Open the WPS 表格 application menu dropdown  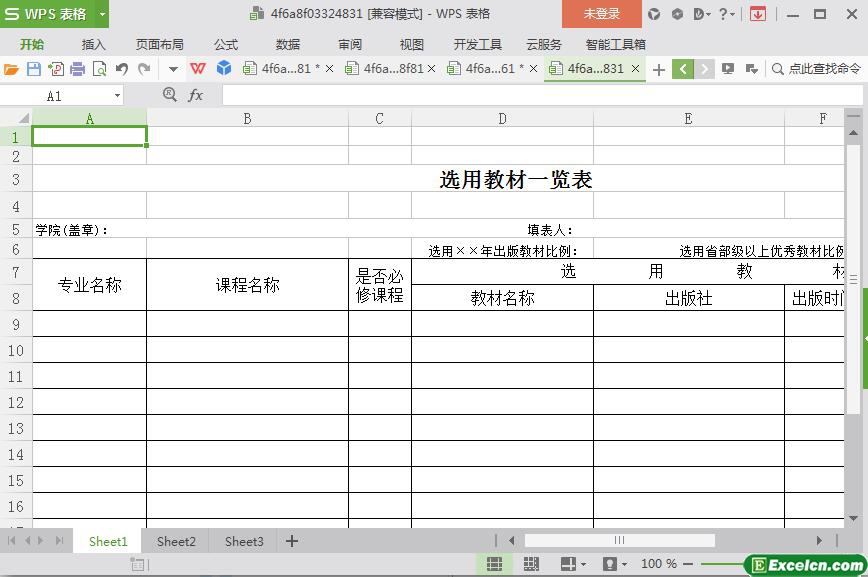[x=102, y=14]
